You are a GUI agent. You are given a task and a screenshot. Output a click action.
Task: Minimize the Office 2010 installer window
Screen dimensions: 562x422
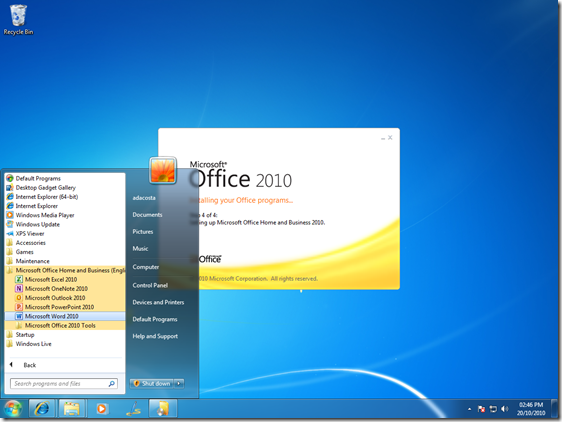383,138
